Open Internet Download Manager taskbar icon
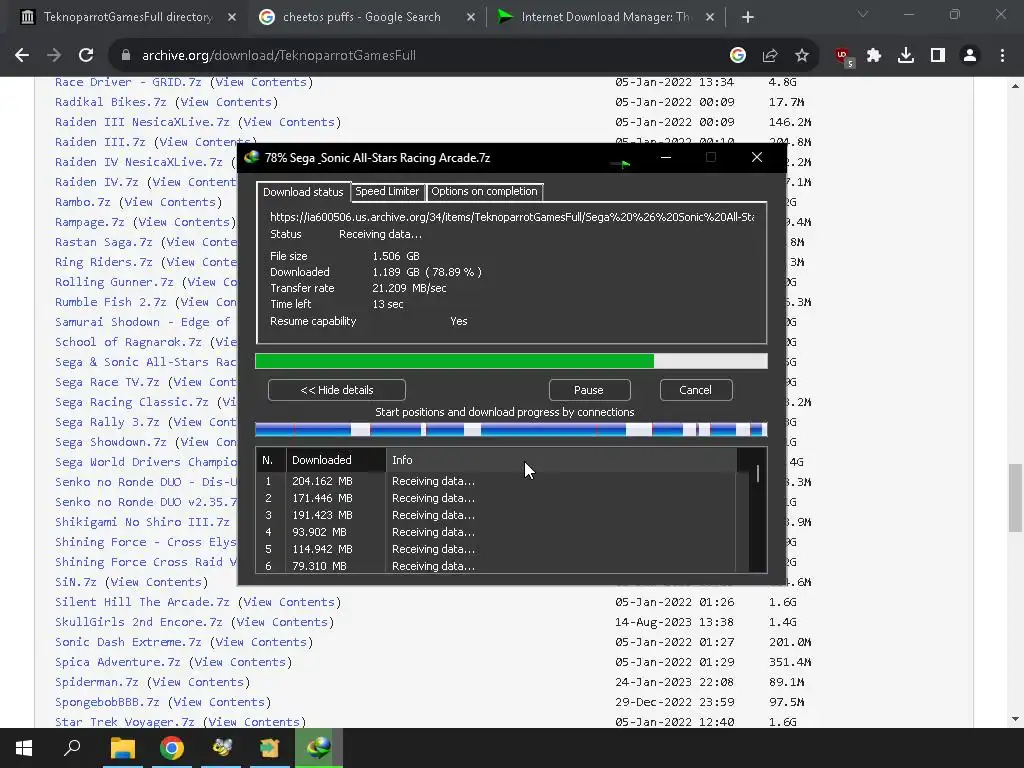Viewport: 1024px width, 768px height. (x=319, y=748)
